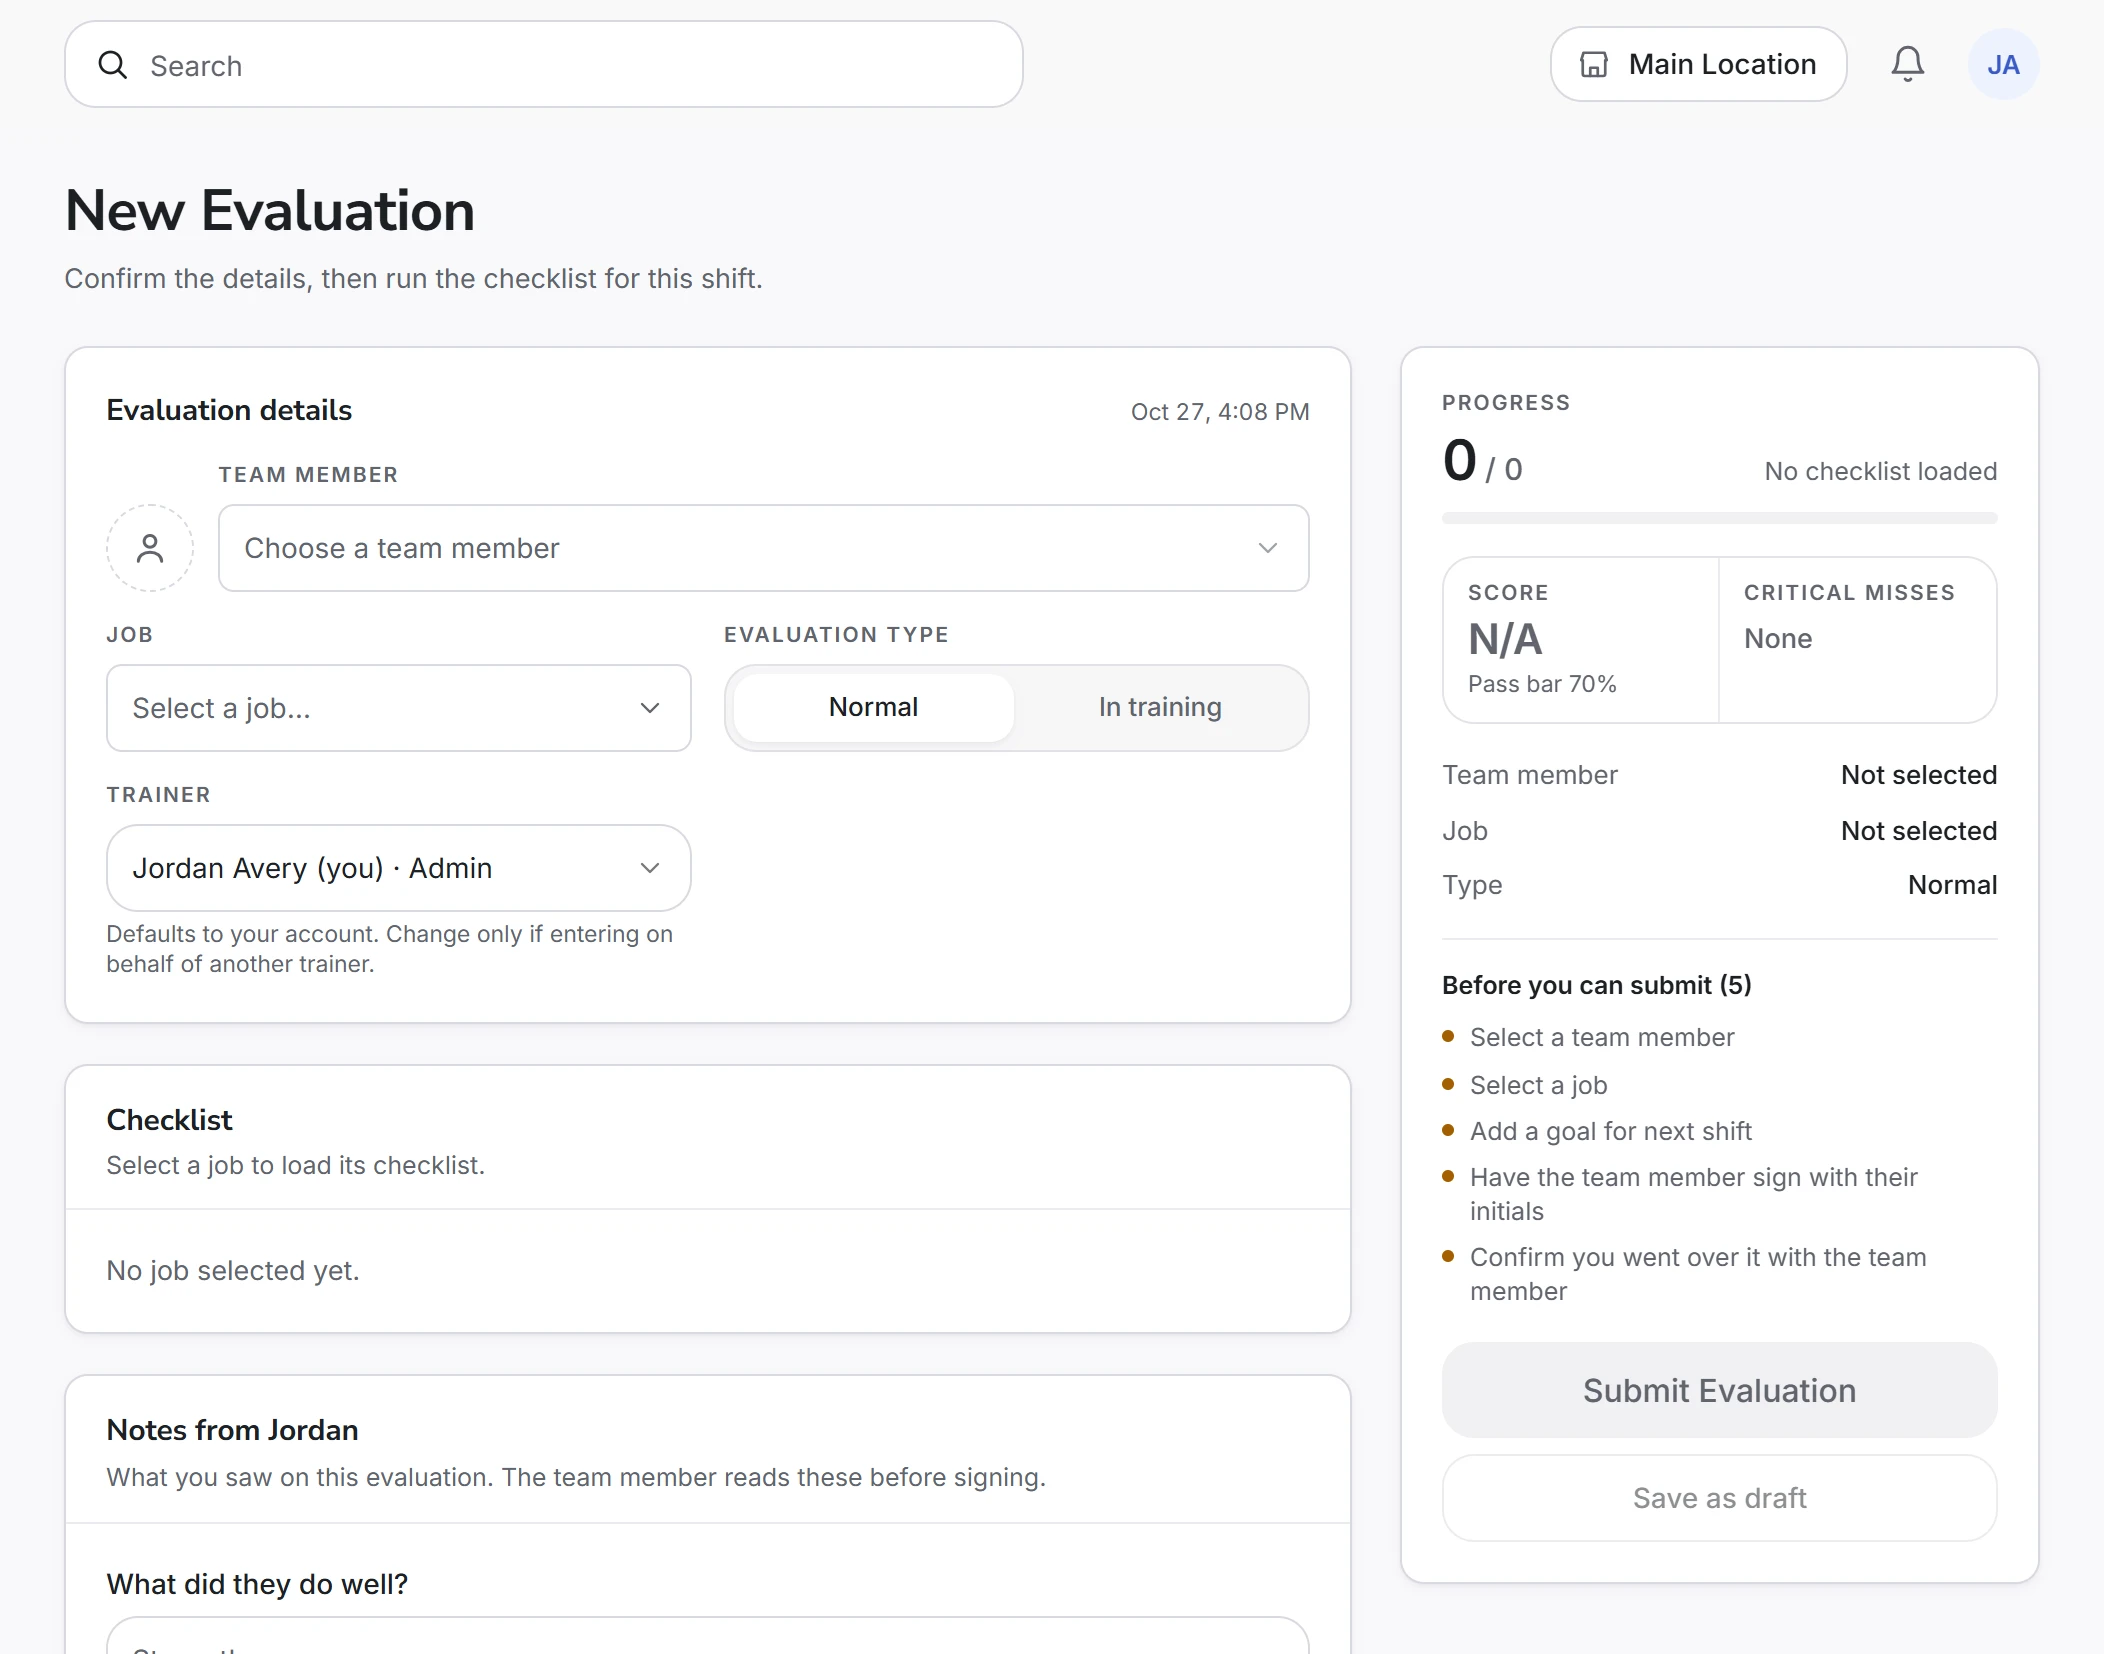The height and width of the screenshot is (1654, 2104).
Task: Click the Confirm you went over it requirement
Action: tap(1697, 1274)
